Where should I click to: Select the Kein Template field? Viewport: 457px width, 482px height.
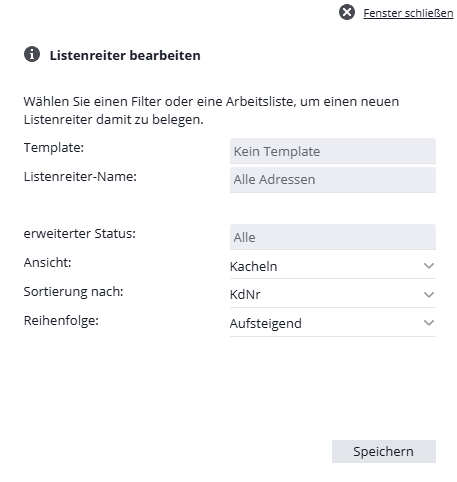coord(333,151)
